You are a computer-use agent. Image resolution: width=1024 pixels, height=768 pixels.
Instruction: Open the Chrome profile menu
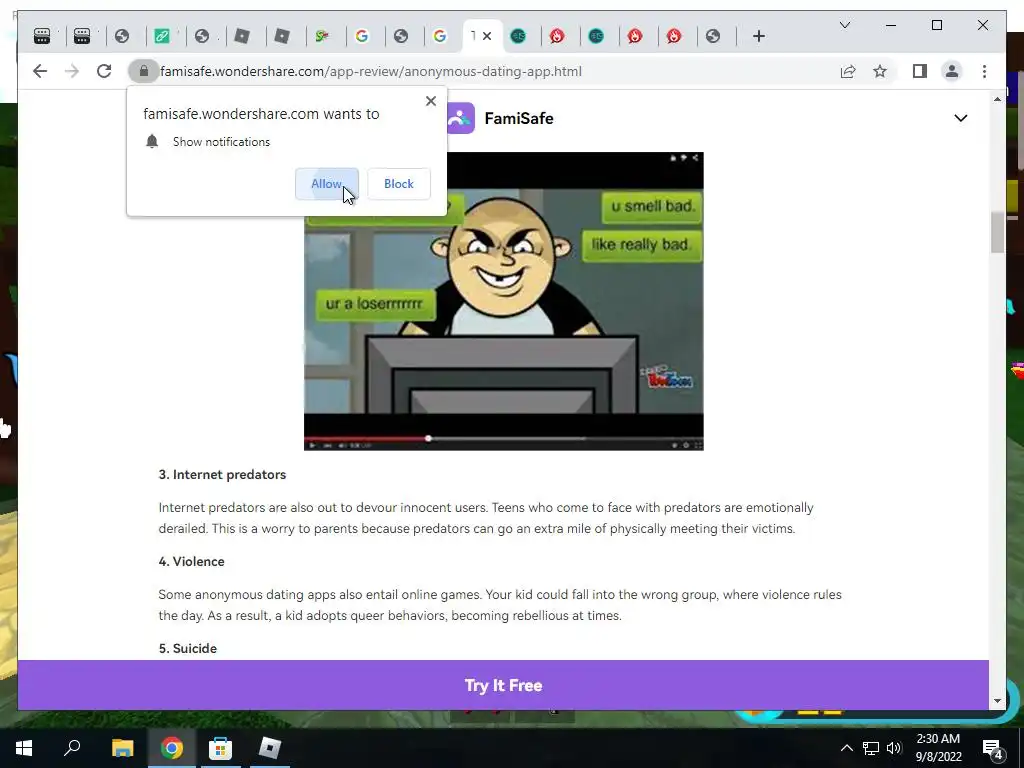pos(952,71)
